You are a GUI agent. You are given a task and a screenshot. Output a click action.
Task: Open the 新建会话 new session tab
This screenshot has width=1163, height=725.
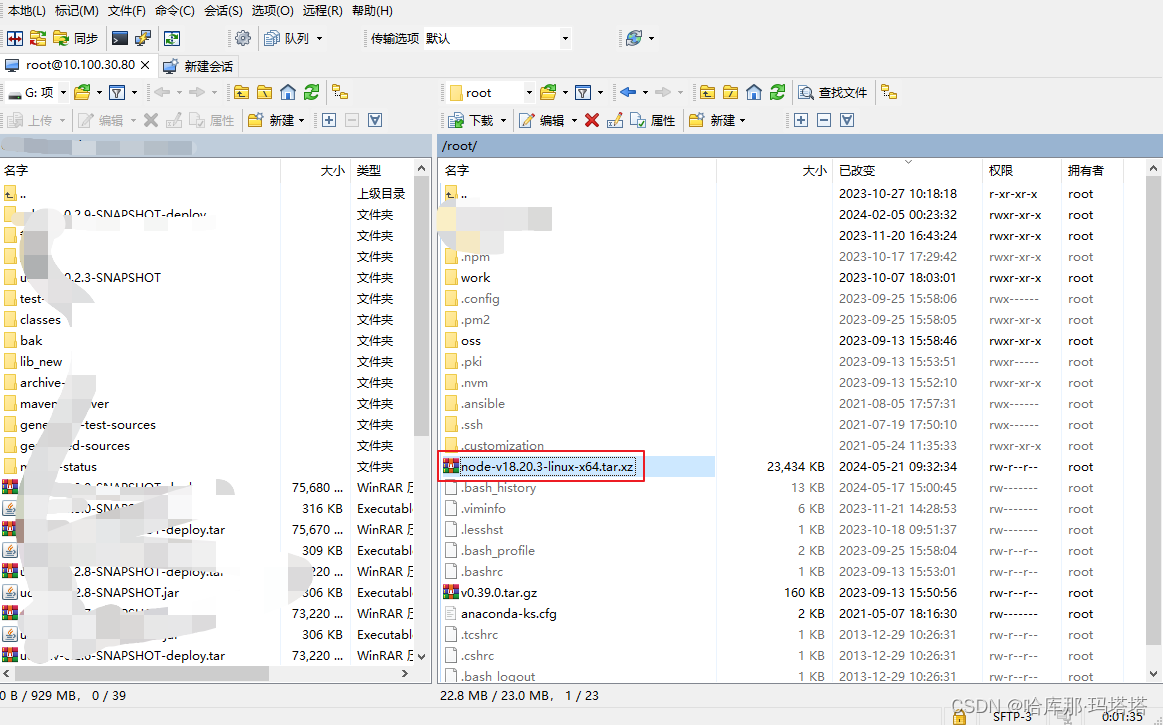199,66
